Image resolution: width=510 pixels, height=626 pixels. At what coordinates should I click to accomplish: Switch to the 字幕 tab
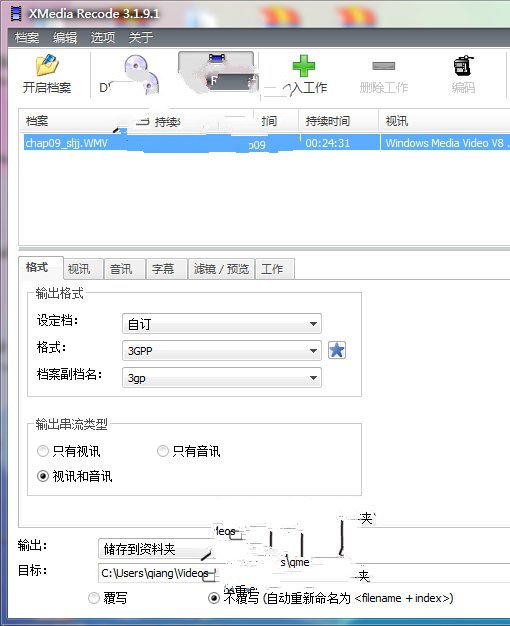pos(167,269)
